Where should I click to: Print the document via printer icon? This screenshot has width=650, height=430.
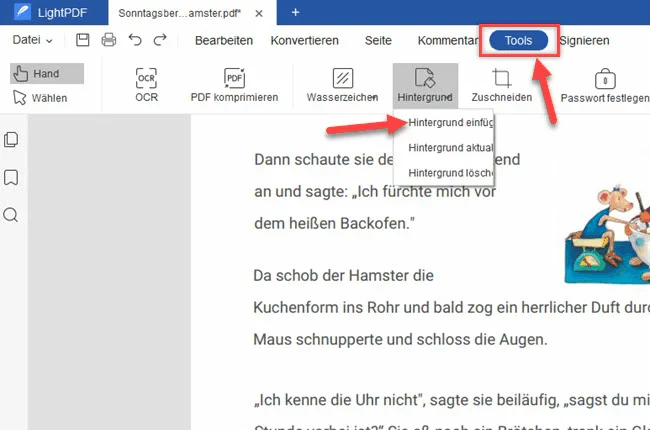[109, 40]
